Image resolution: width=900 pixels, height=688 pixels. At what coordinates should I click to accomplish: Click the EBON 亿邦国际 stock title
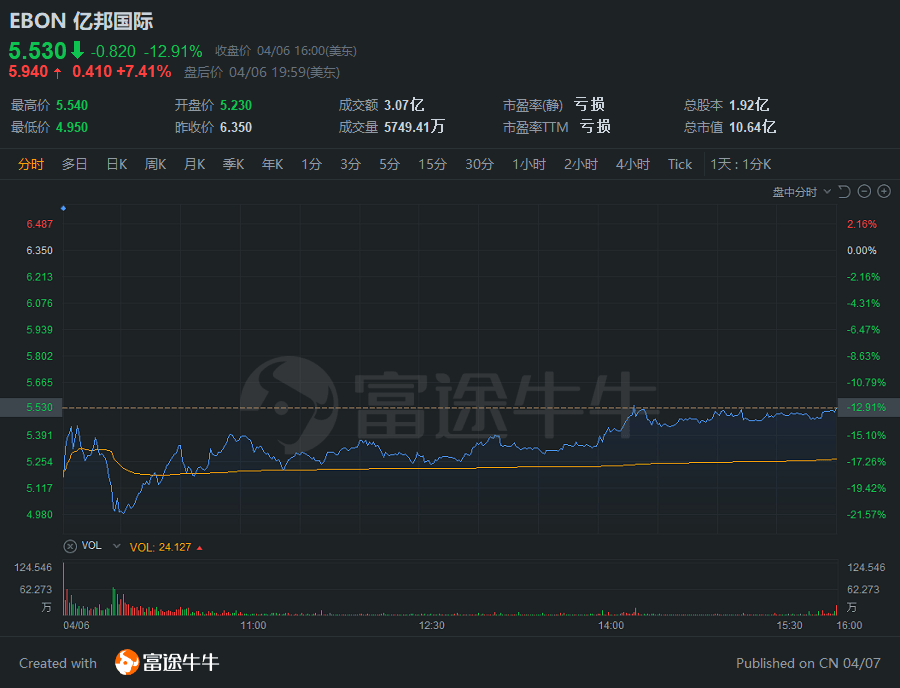[x=82, y=21]
